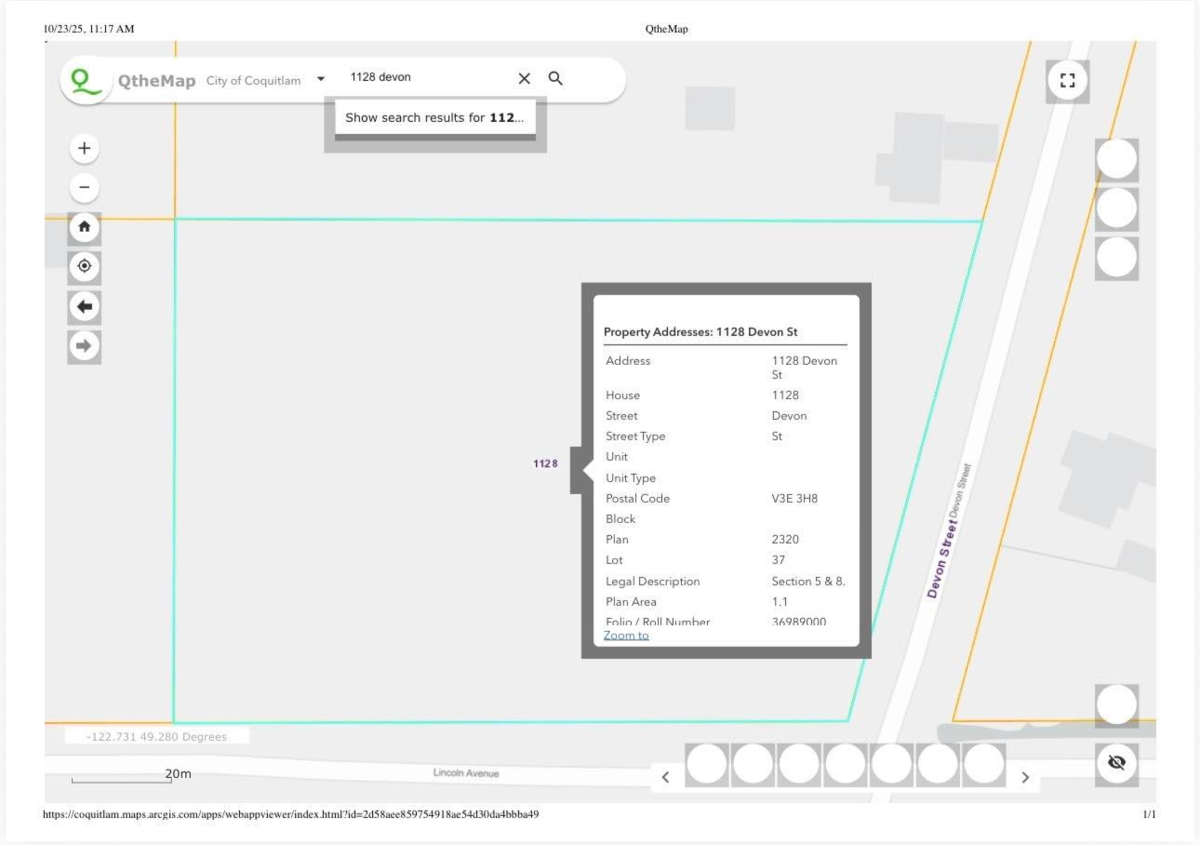The image size is (1200, 845).
Task: Enter fullscreen map view
Action: (1067, 81)
